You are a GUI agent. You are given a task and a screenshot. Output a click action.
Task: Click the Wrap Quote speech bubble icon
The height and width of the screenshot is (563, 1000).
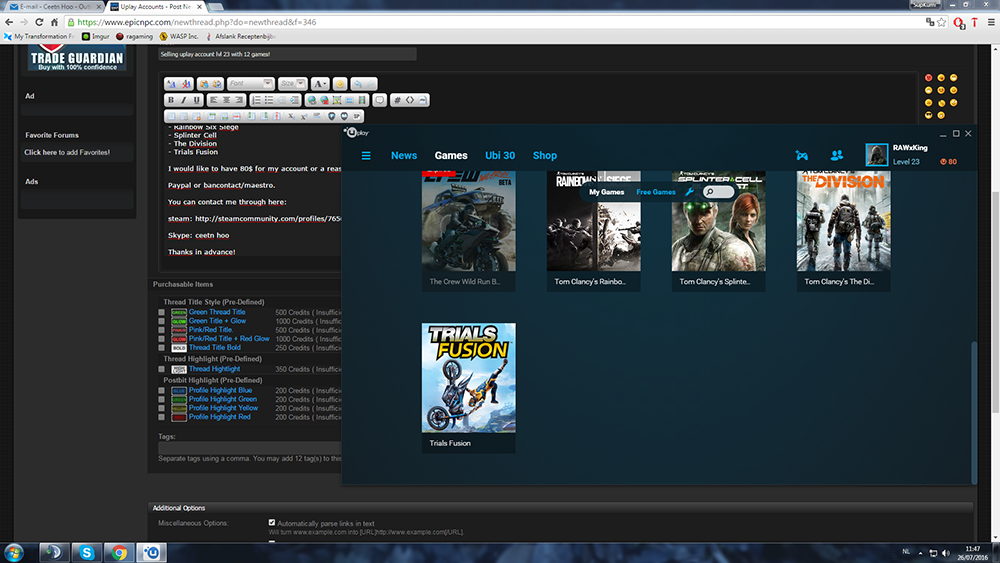click(379, 100)
